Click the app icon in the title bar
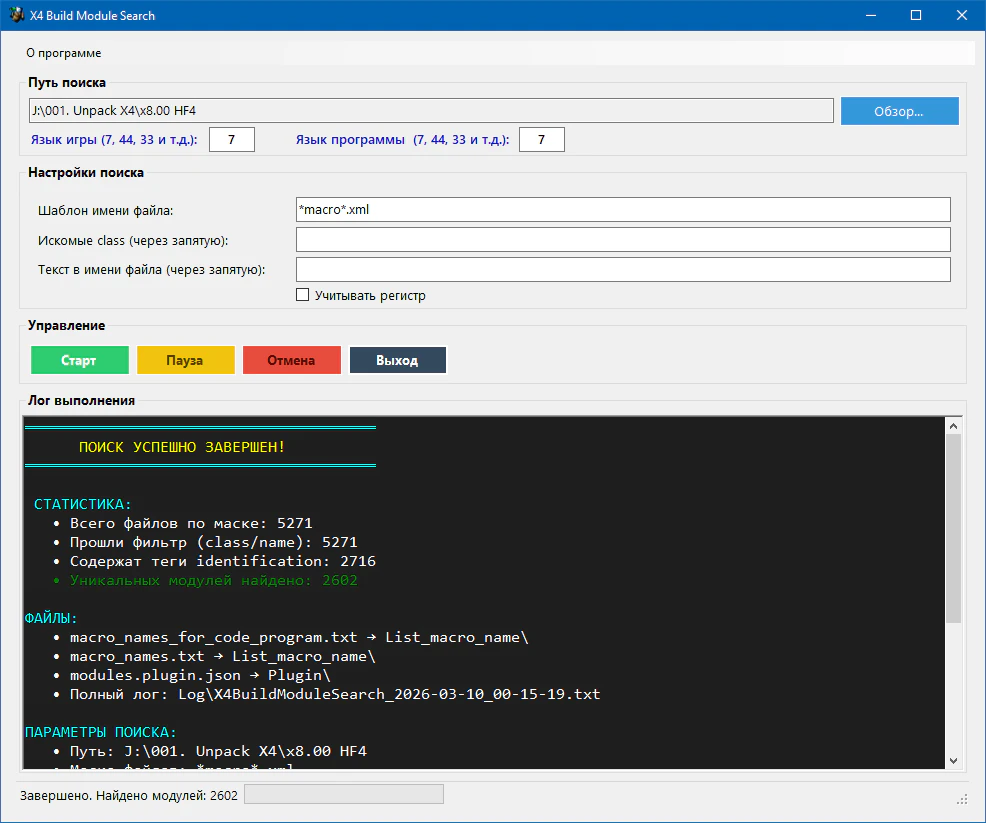986x823 pixels. [x=17, y=16]
